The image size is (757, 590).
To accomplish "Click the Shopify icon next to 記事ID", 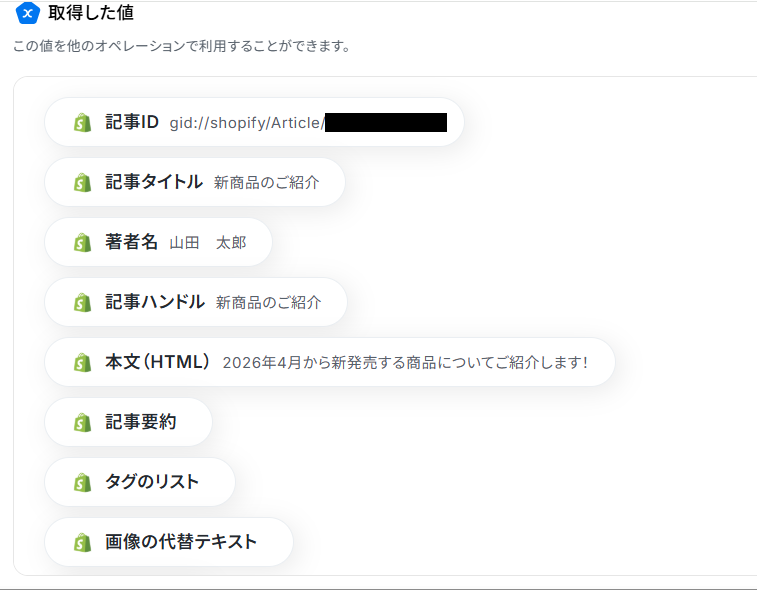I will 82,123.
